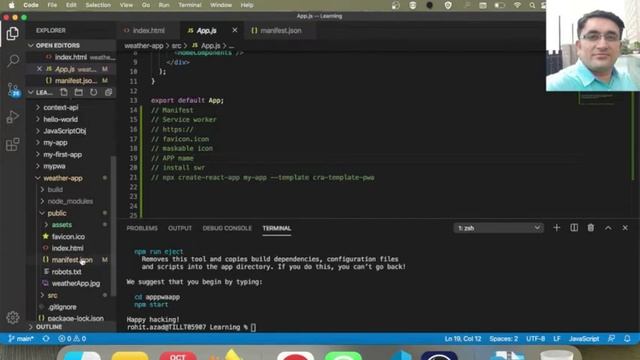Click the weather-app breadcrumb
This screenshot has width=640, height=360.
pos(144,46)
